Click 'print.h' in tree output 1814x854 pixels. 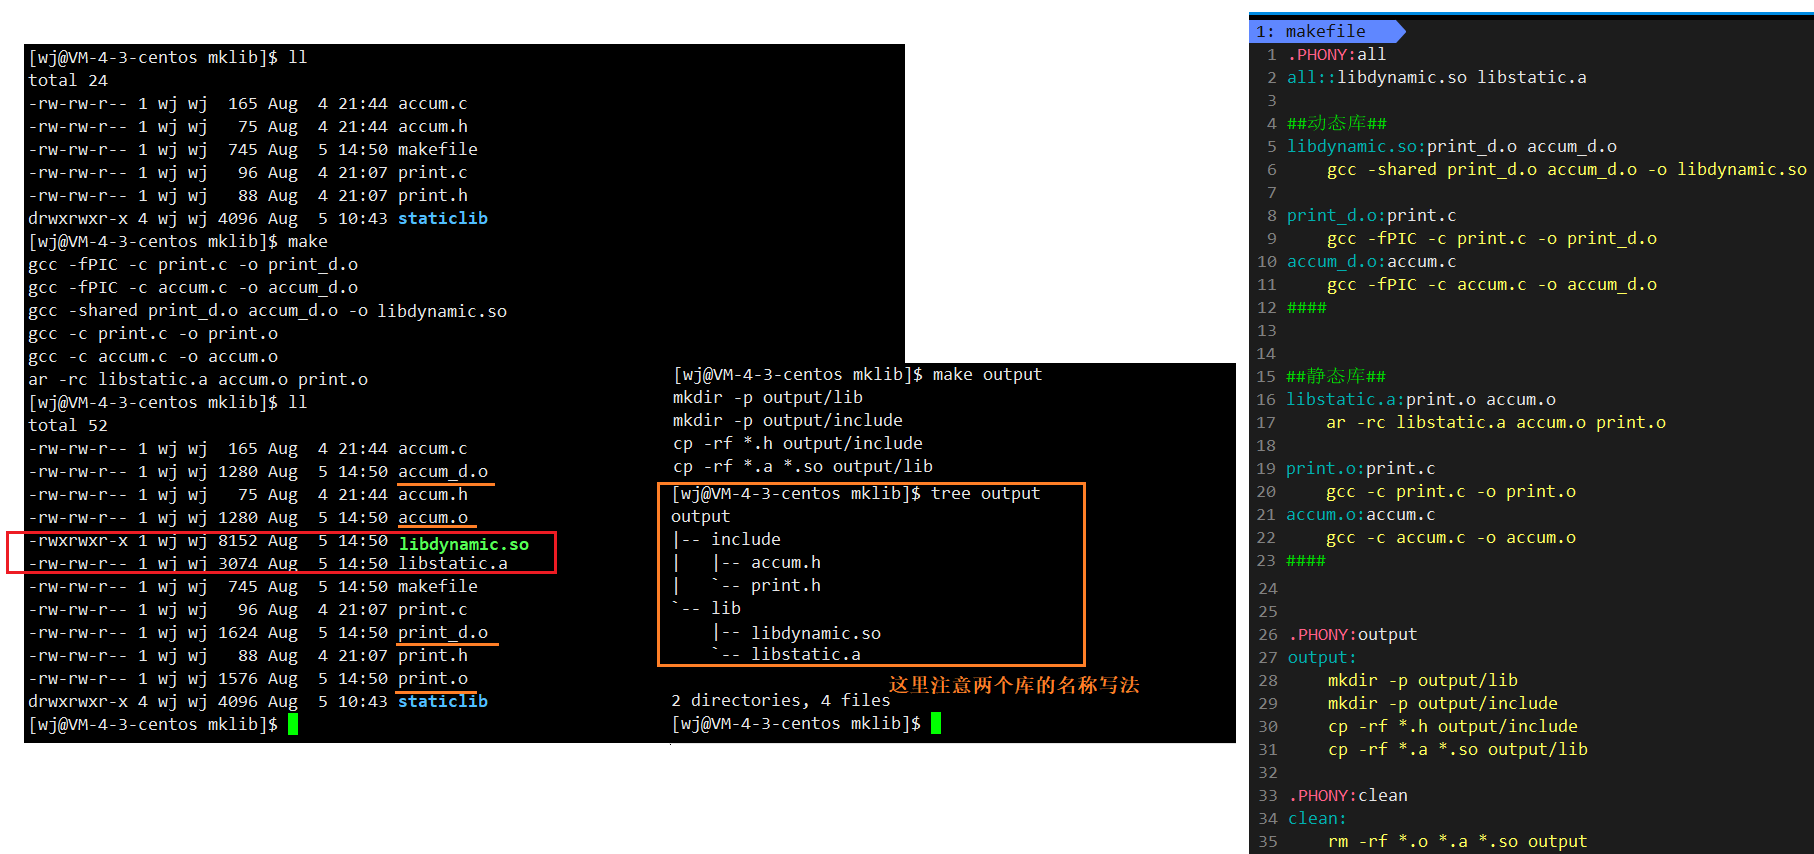coord(786,585)
